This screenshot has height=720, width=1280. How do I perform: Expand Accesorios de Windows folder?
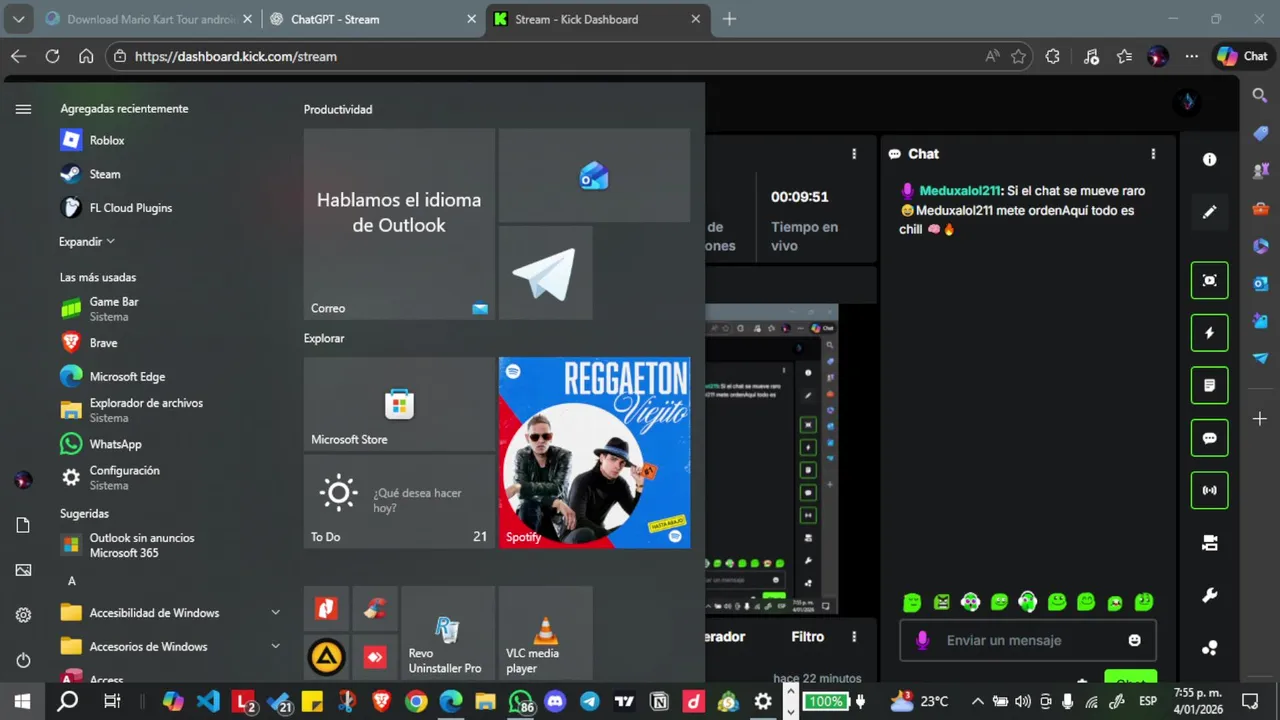[170, 647]
